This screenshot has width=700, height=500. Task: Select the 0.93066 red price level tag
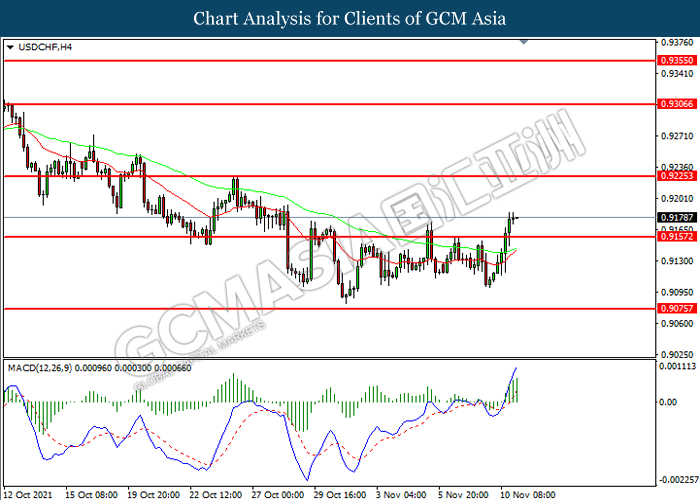[672, 104]
